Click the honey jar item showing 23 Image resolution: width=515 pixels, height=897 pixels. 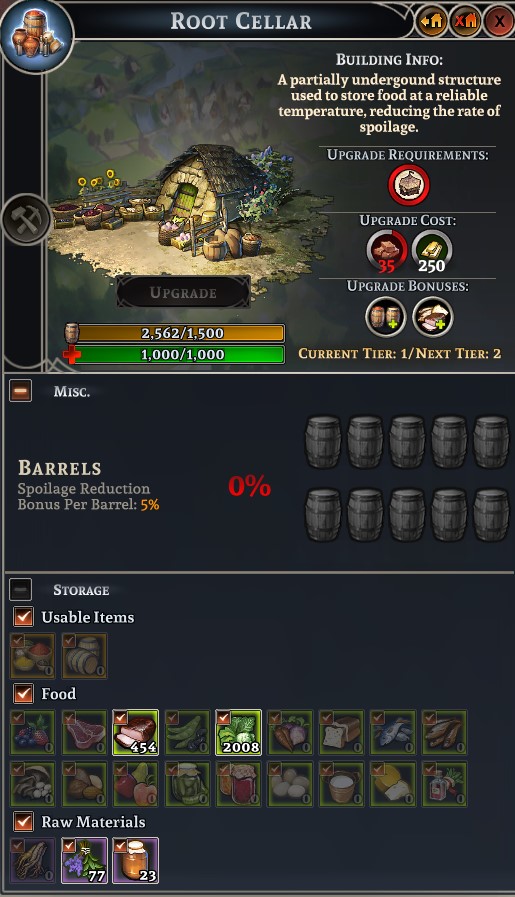[136, 860]
